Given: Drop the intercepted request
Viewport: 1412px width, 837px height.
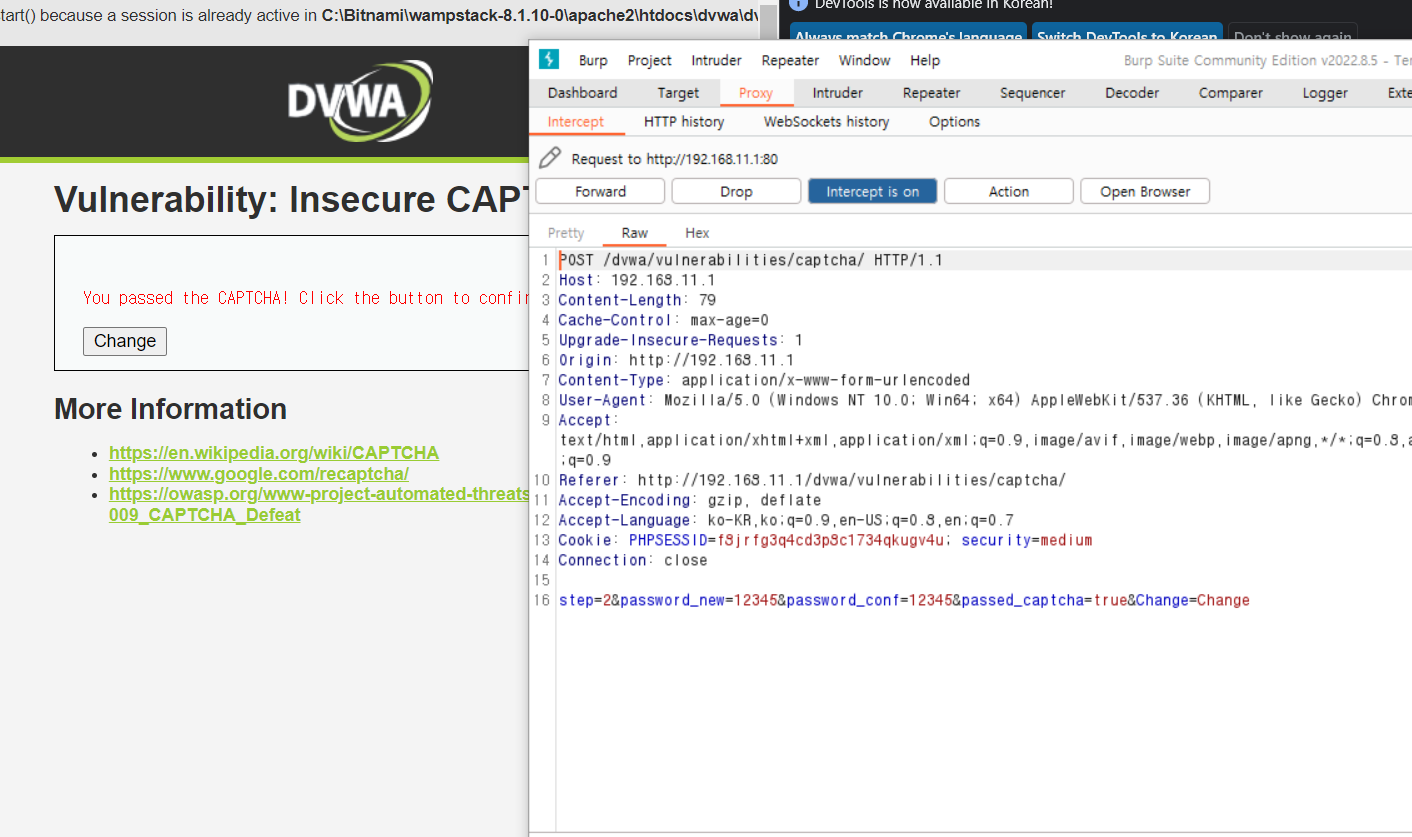Looking at the screenshot, I should click(x=736, y=191).
